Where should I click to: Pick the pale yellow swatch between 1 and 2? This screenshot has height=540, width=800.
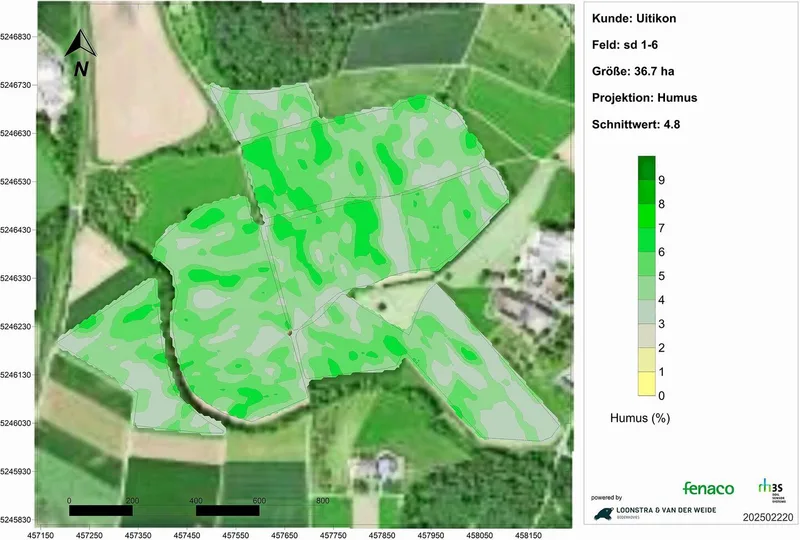click(x=646, y=360)
